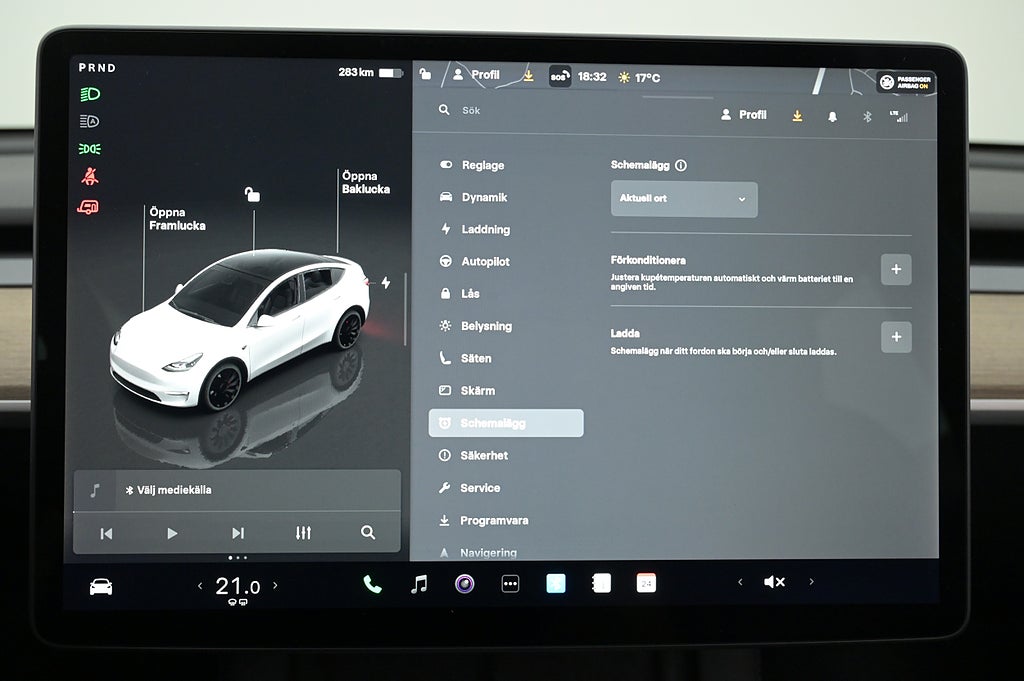Increase cabin temperature with right arrow
The width and height of the screenshot is (1024, 681).
click(x=276, y=586)
